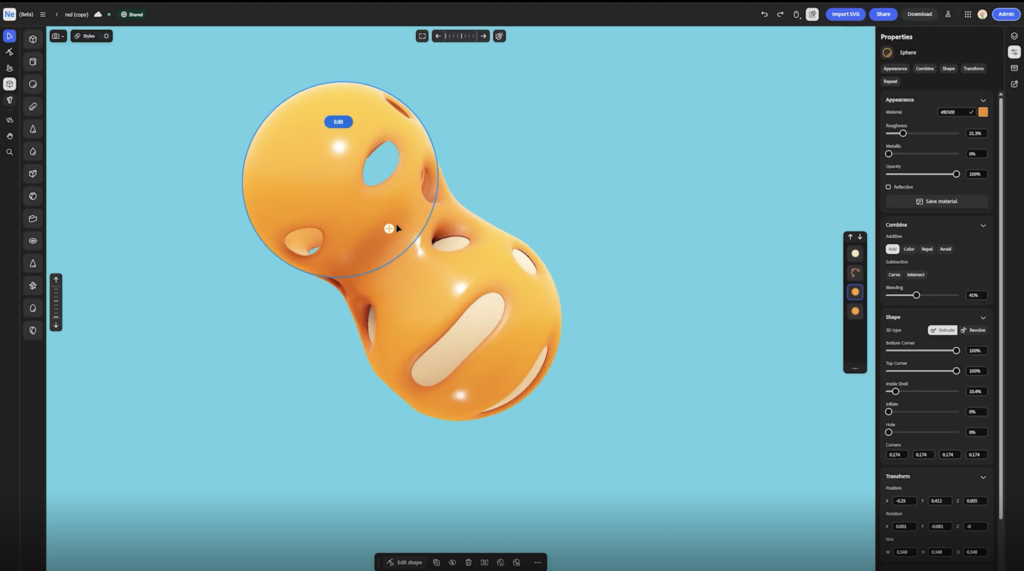Viewport: 1024px width, 571px height.
Task: Choose the Revolve 3D type
Action: (973, 330)
